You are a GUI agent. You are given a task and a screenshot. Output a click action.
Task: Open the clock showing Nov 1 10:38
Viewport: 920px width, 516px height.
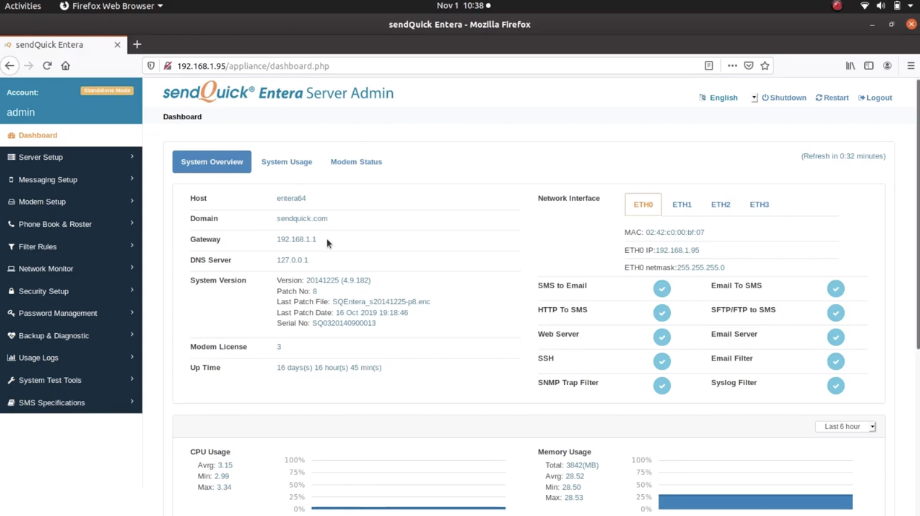pos(464,6)
